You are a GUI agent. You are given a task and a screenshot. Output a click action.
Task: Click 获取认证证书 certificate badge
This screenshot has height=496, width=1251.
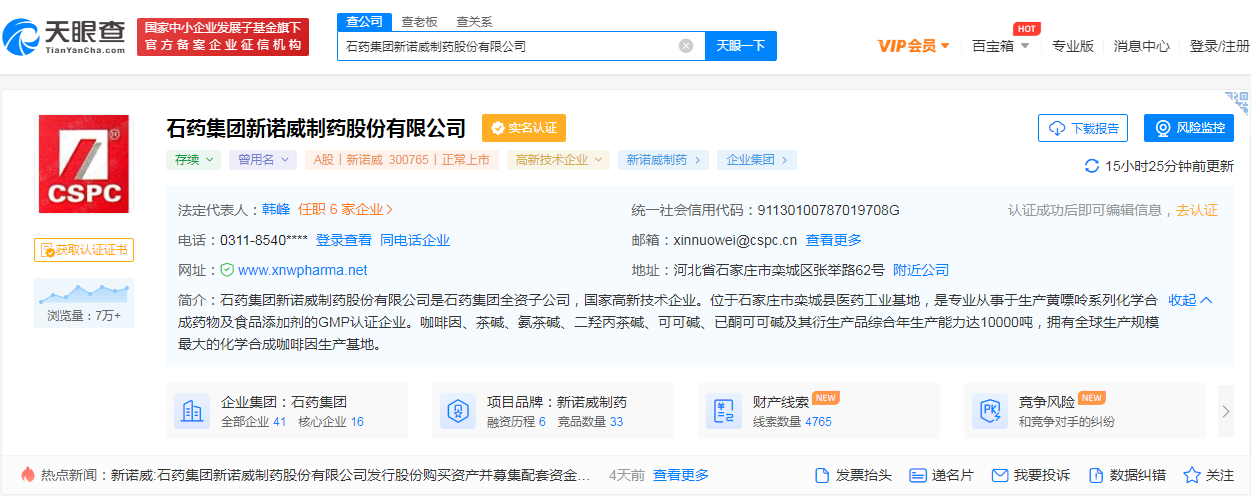(x=84, y=249)
